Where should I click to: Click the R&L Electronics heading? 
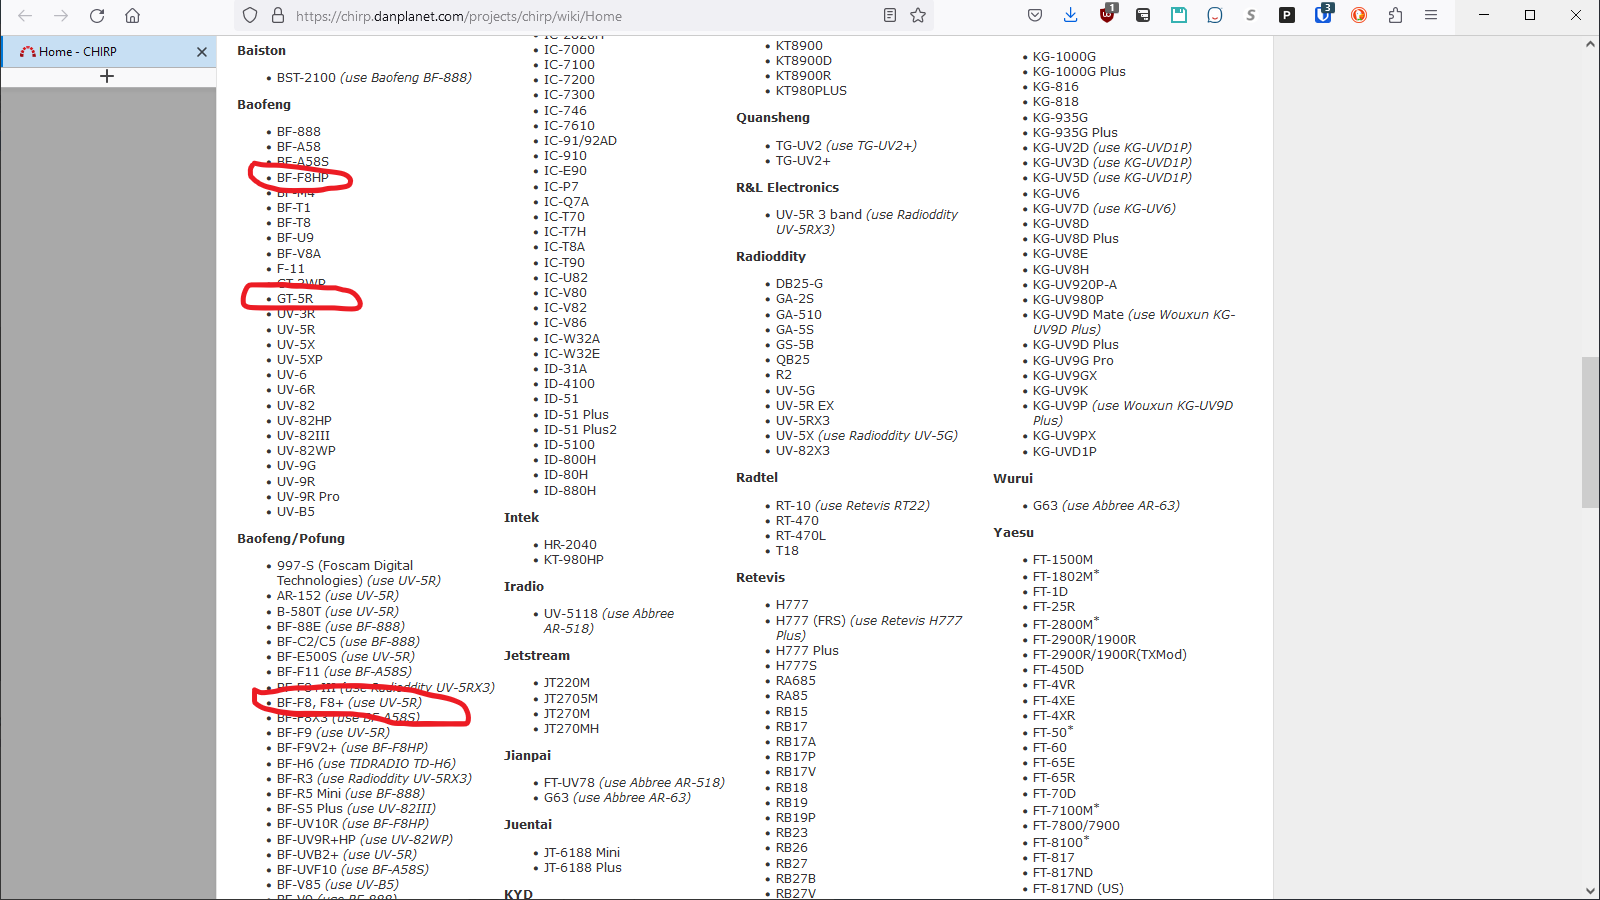coord(787,188)
